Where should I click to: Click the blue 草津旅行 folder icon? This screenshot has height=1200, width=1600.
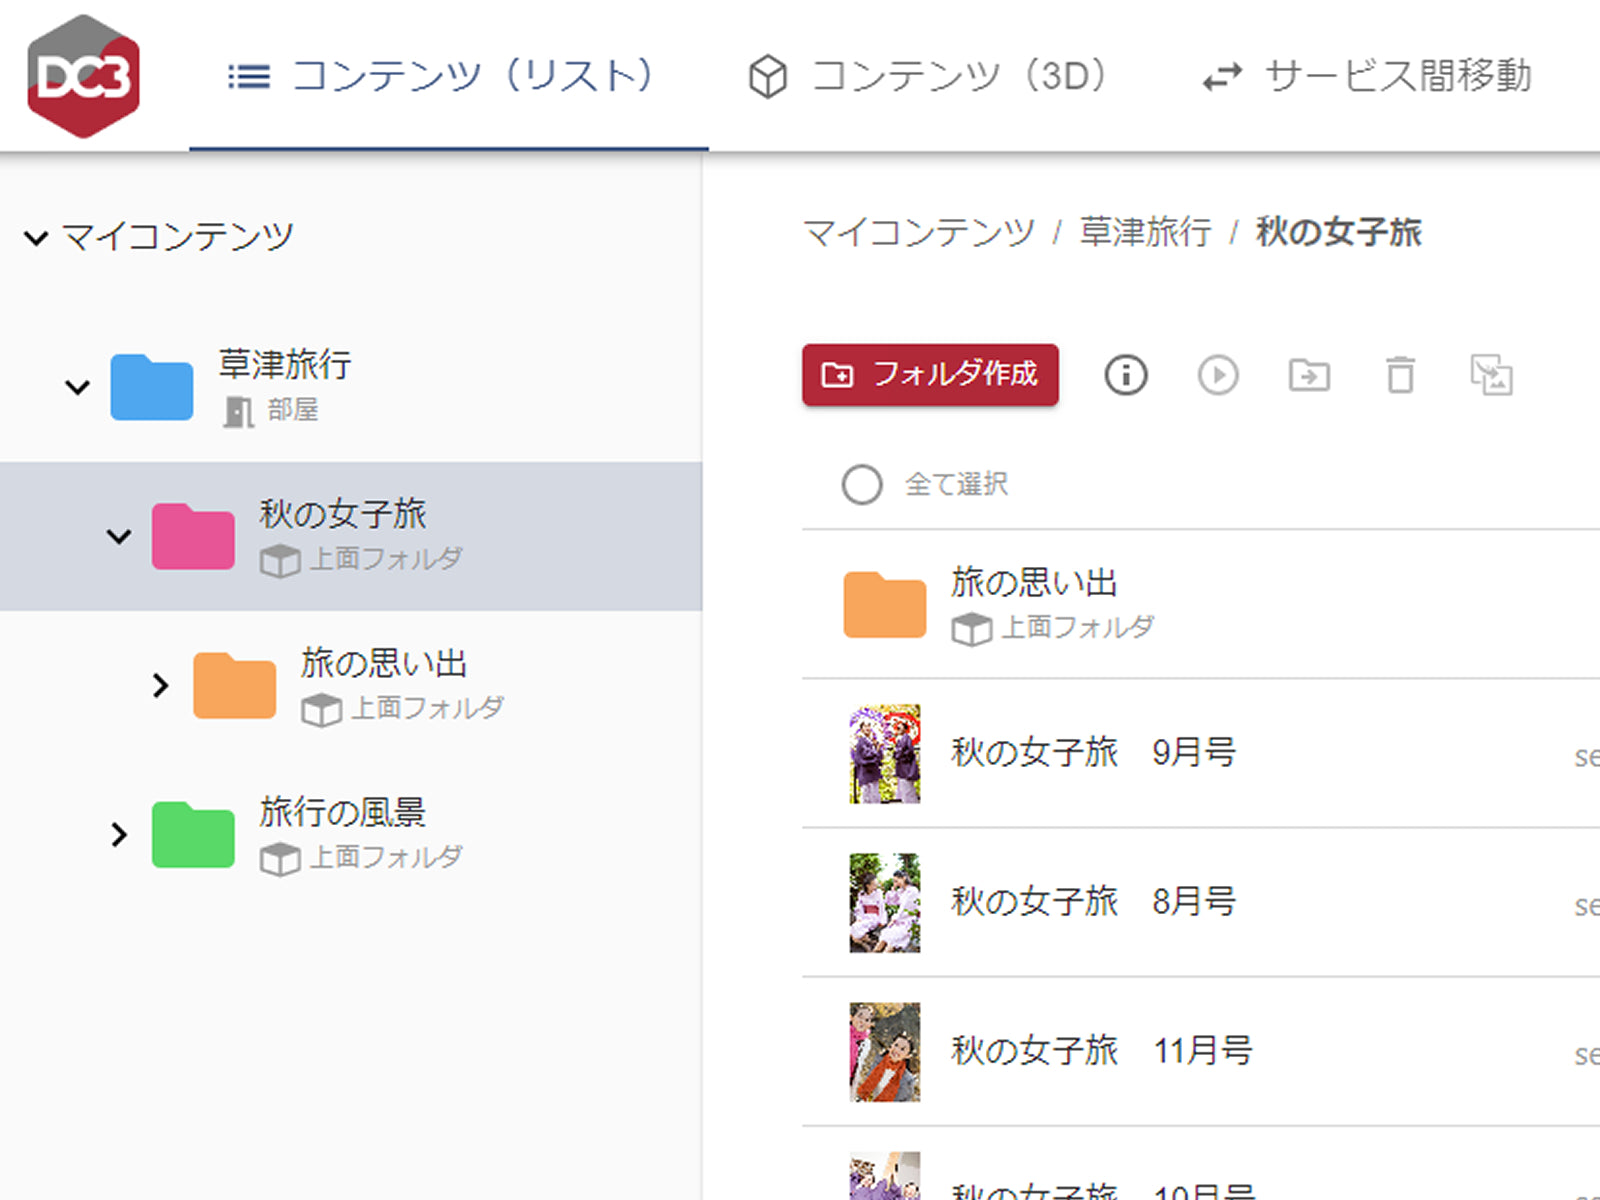click(152, 387)
